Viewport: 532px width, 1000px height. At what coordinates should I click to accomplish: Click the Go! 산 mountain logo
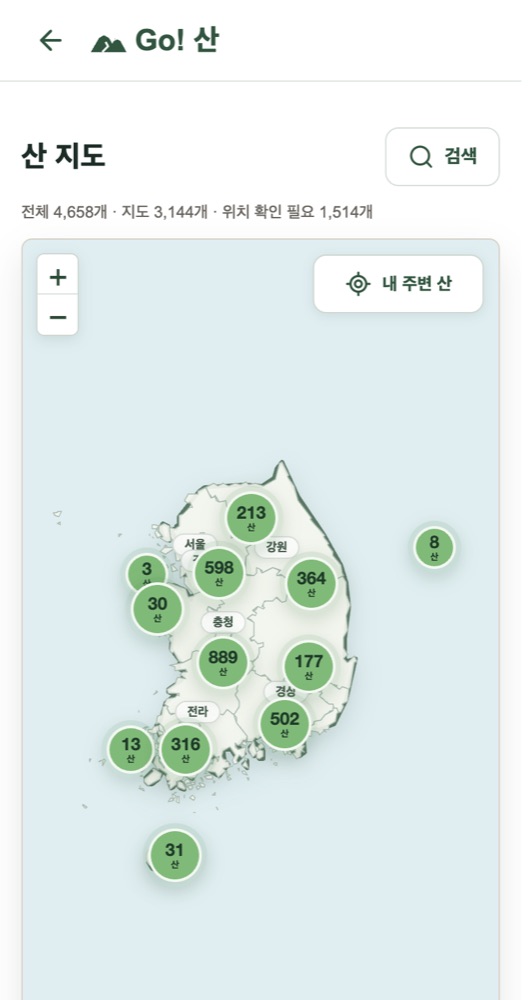tap(155, 41)
